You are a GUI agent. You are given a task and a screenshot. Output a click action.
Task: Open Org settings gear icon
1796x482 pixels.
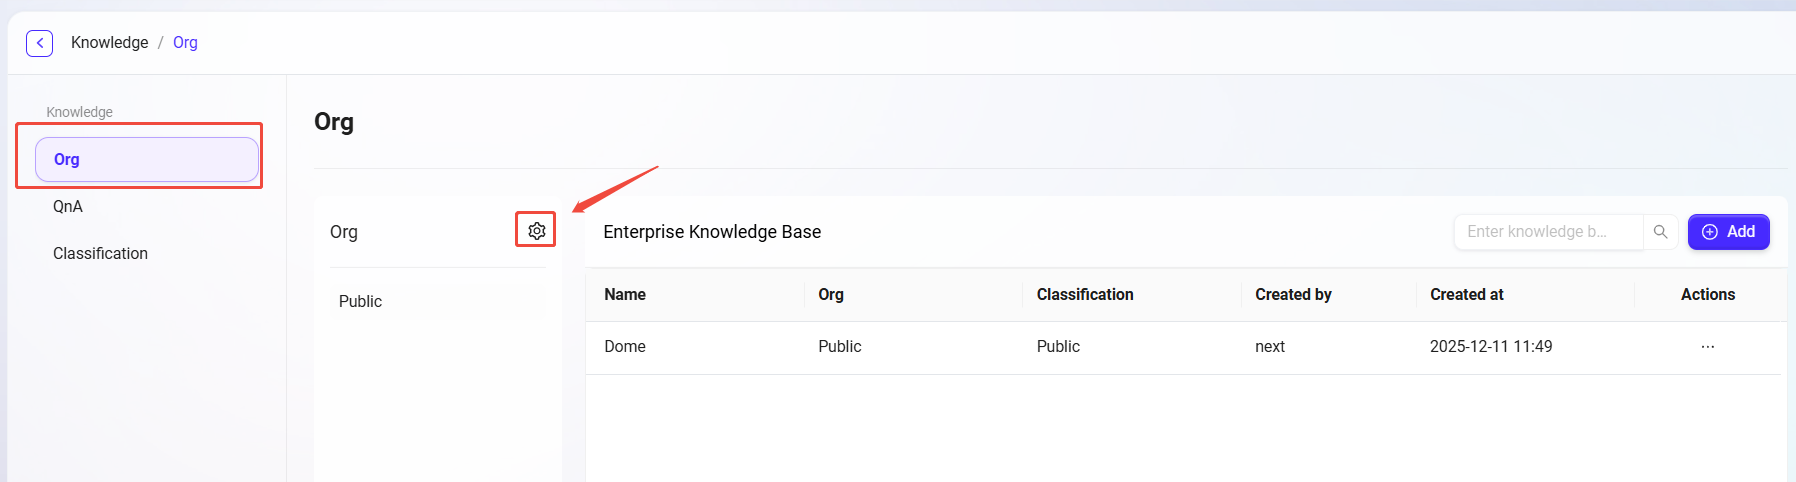pyautogui.click(x=537, y=231)
